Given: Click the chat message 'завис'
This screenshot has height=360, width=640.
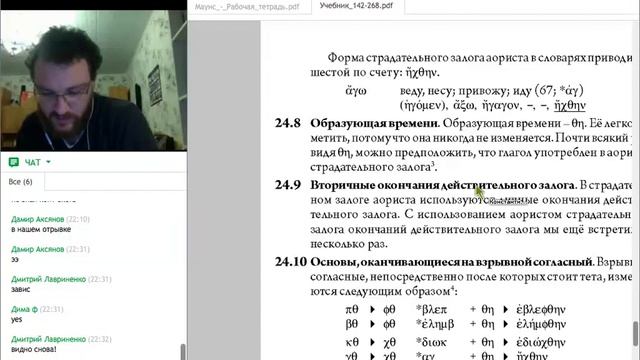Looking at the screenshot, I should point(20,289).
